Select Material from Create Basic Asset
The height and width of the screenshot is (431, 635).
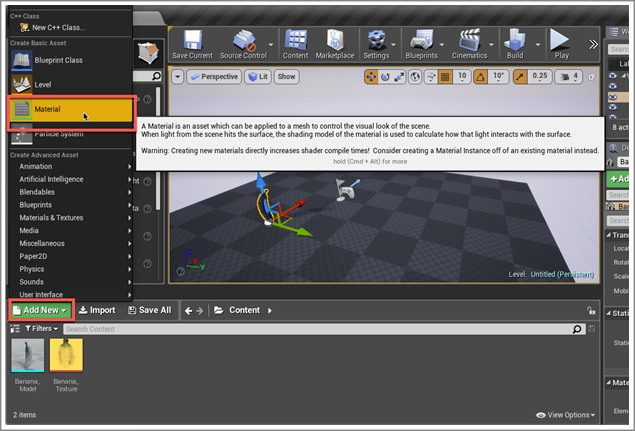click(x=71, y=109)
